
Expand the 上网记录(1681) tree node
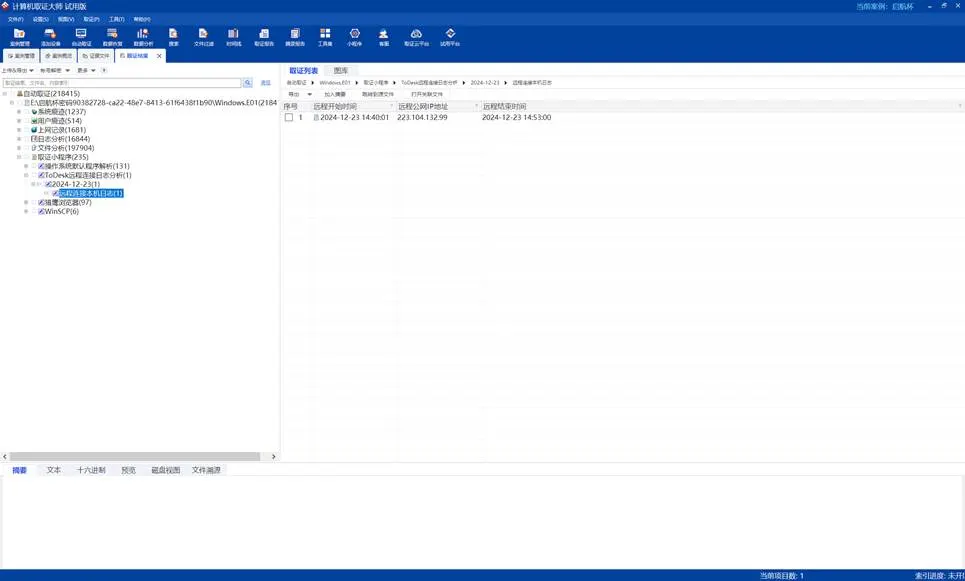tap(18, 130)
